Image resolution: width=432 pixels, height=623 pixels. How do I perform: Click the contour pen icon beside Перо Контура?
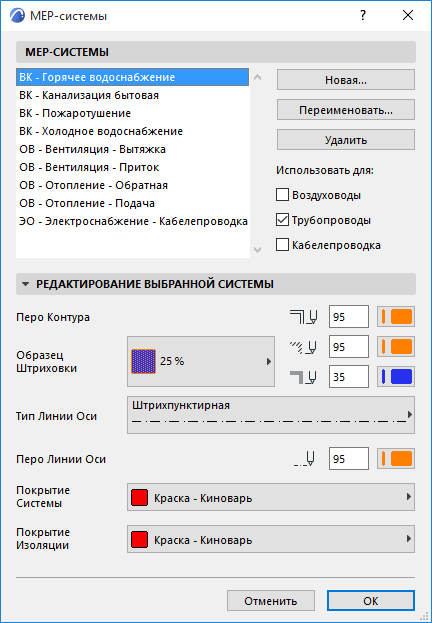point(304,317)
